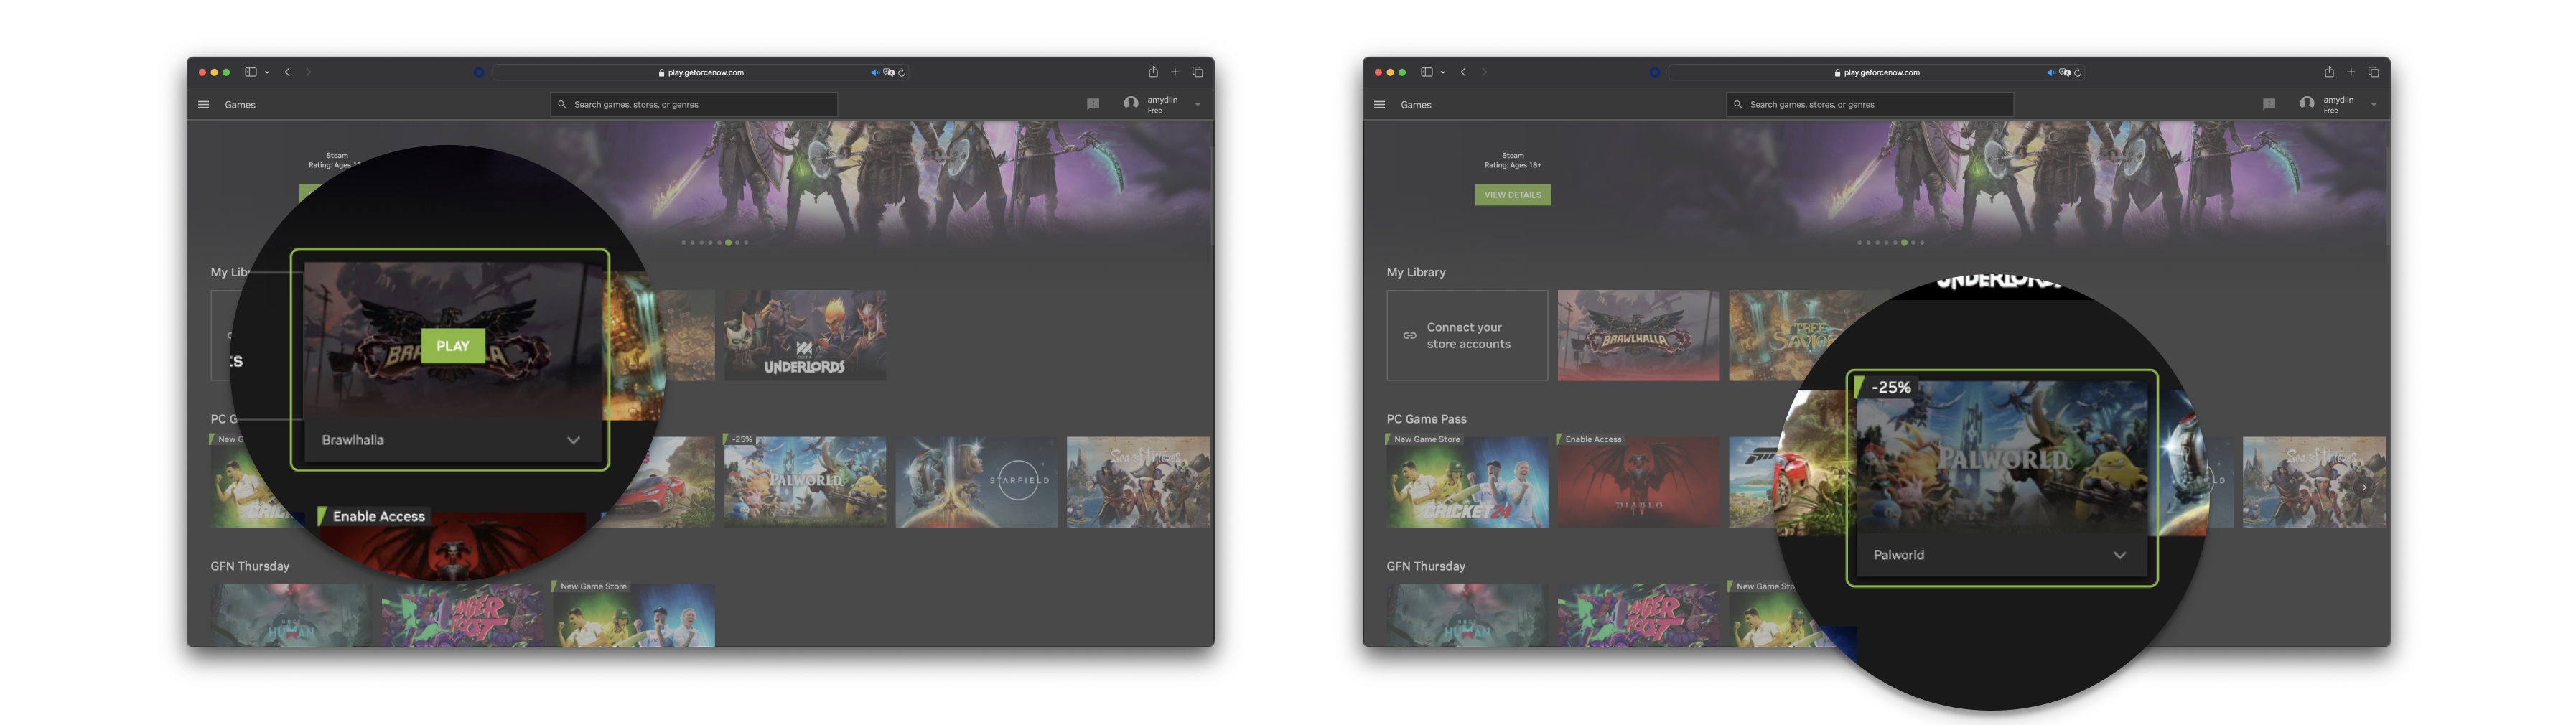Open hamburger menu in left GeForce NOW window

point(204,104)
